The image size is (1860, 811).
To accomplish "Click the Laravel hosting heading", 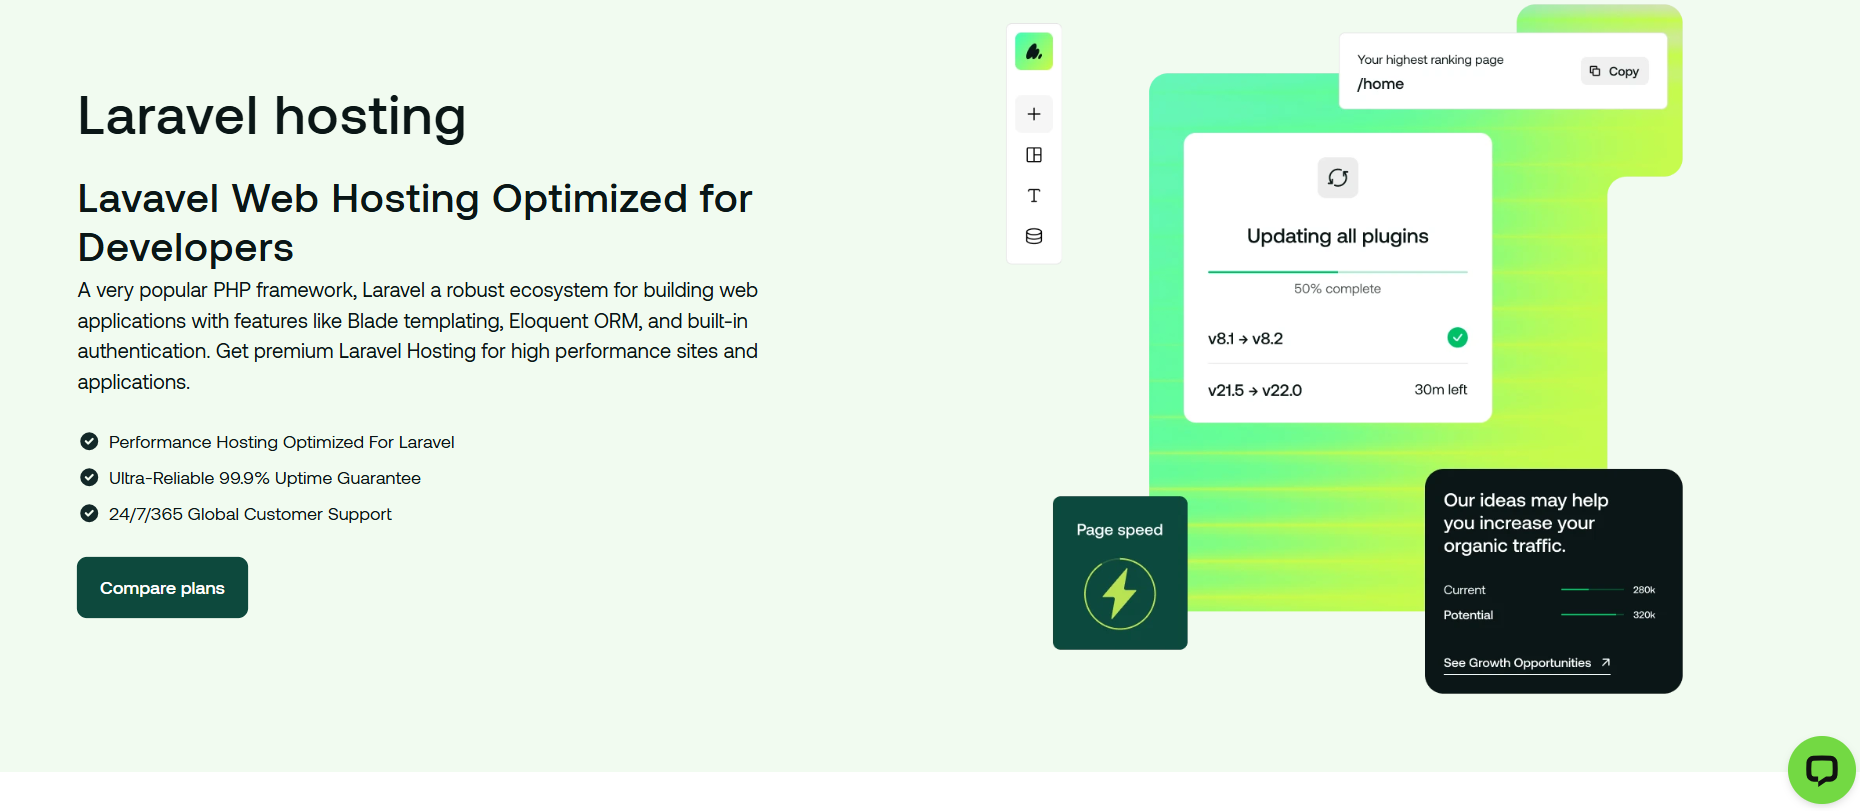I will coord(272,116).
